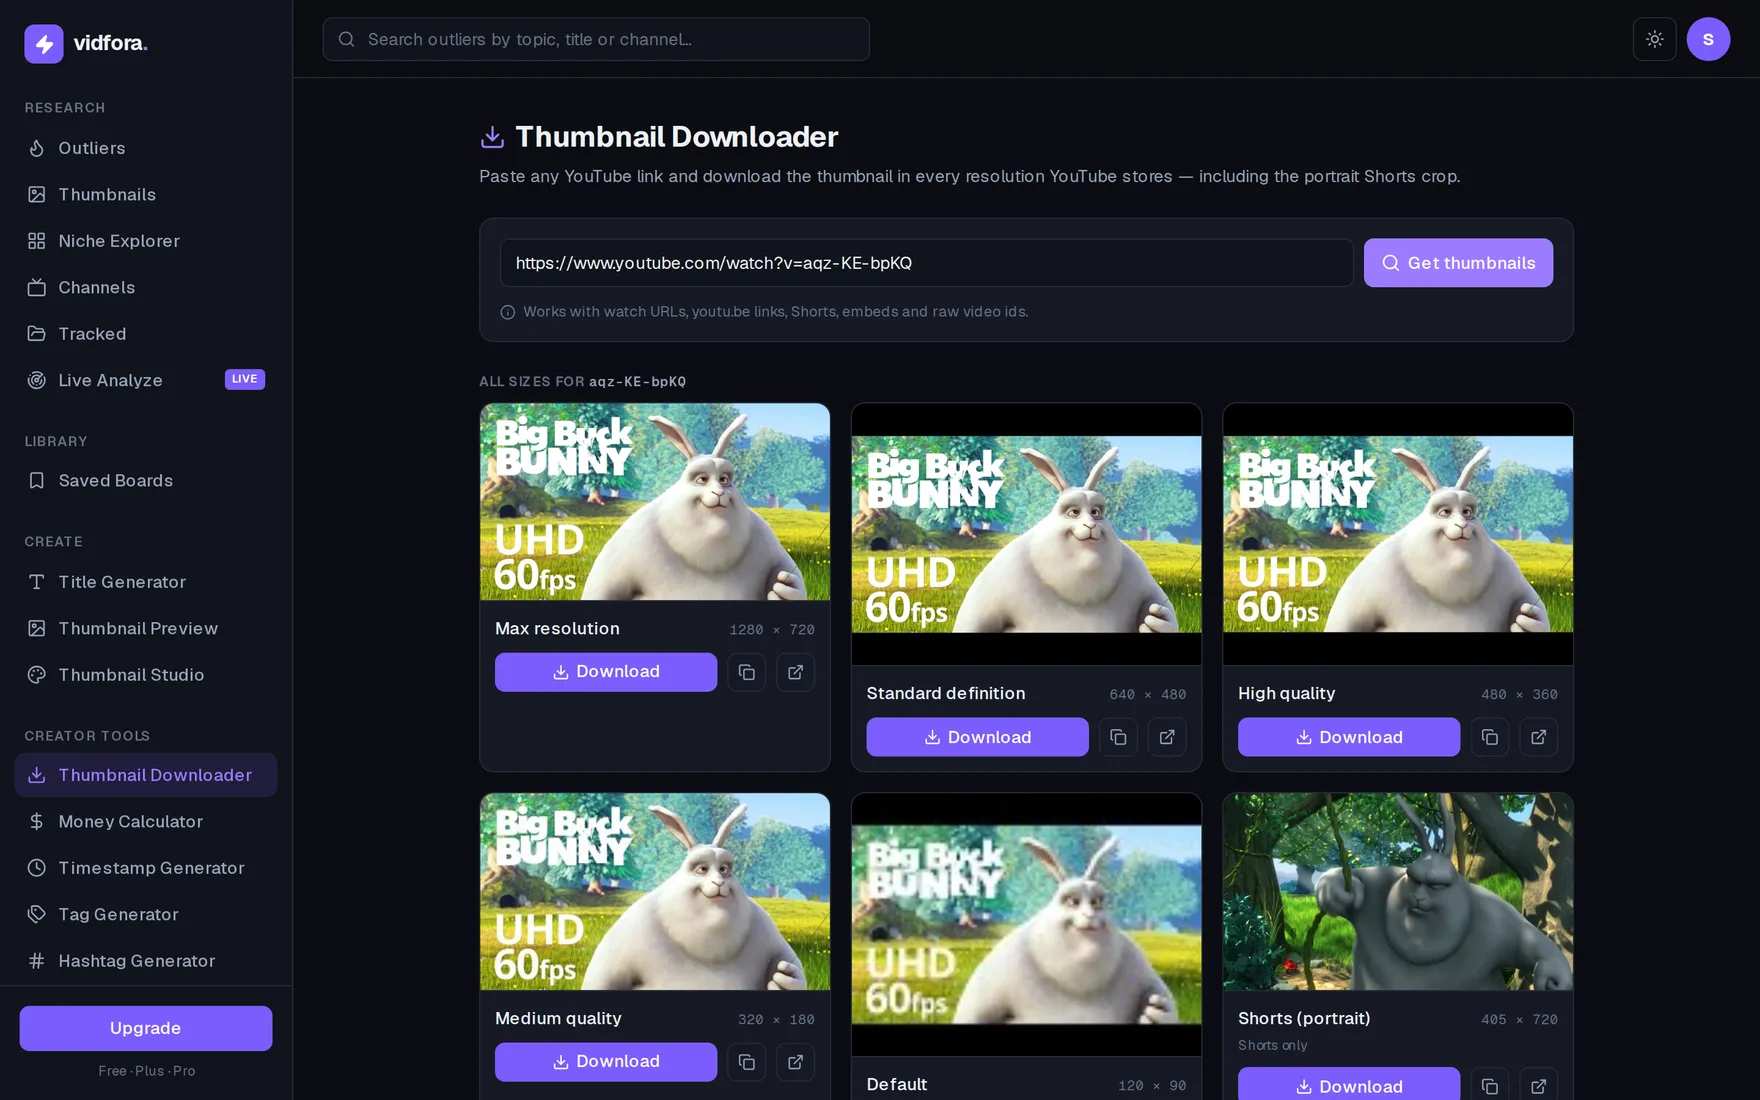Copy the High quality thumbnail link

(1490, 737)
